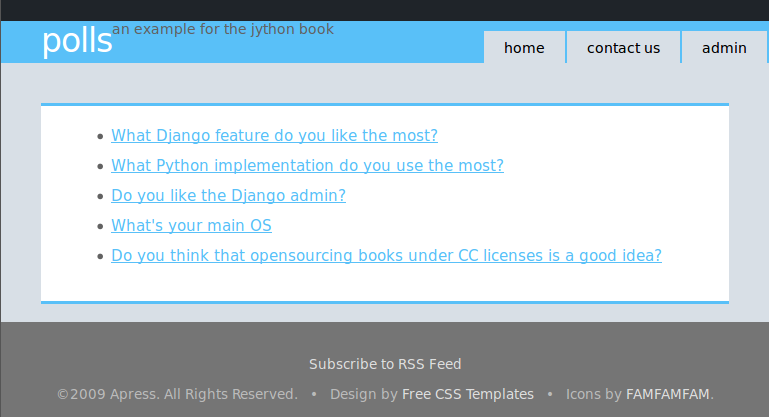The image size is (769, 417).
Task: Open the admin tab
Action: [x=724, y=47]
